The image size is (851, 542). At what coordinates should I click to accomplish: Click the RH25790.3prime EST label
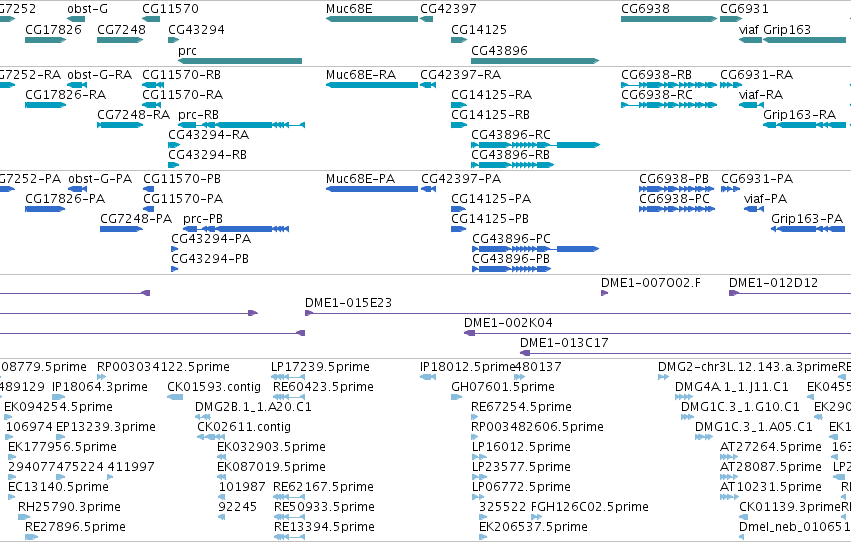69,507
